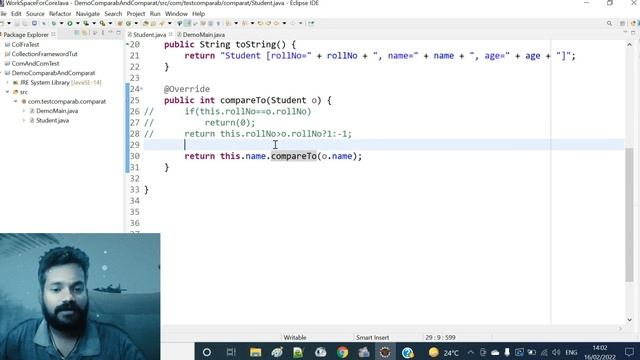The image size is (640, 360).
Task: Click the Save icon in toolbar
Action: click(x=17, y=23)
